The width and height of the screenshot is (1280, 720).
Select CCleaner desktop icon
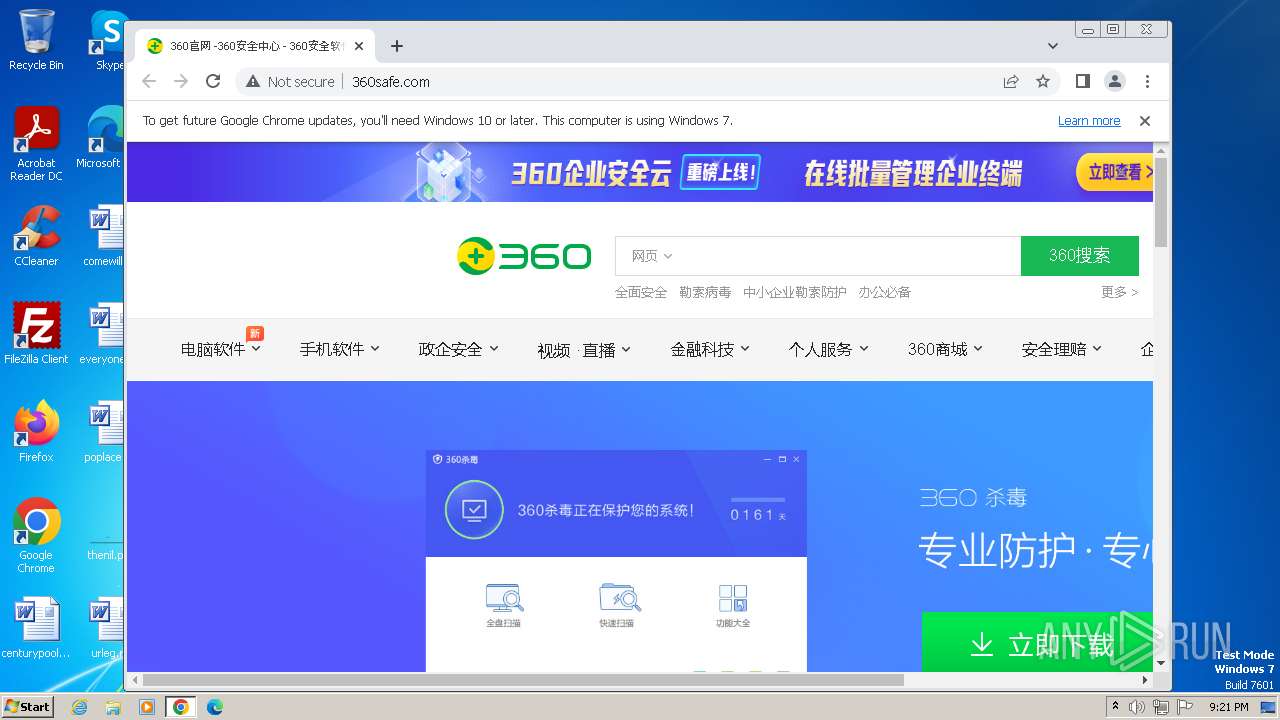(36, 236)
